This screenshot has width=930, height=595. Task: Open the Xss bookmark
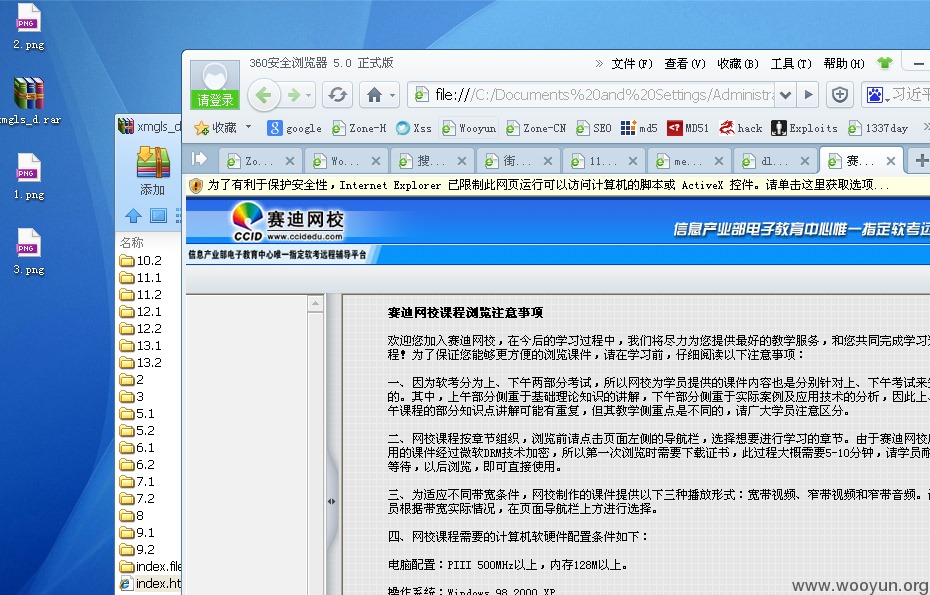[413, 128]
